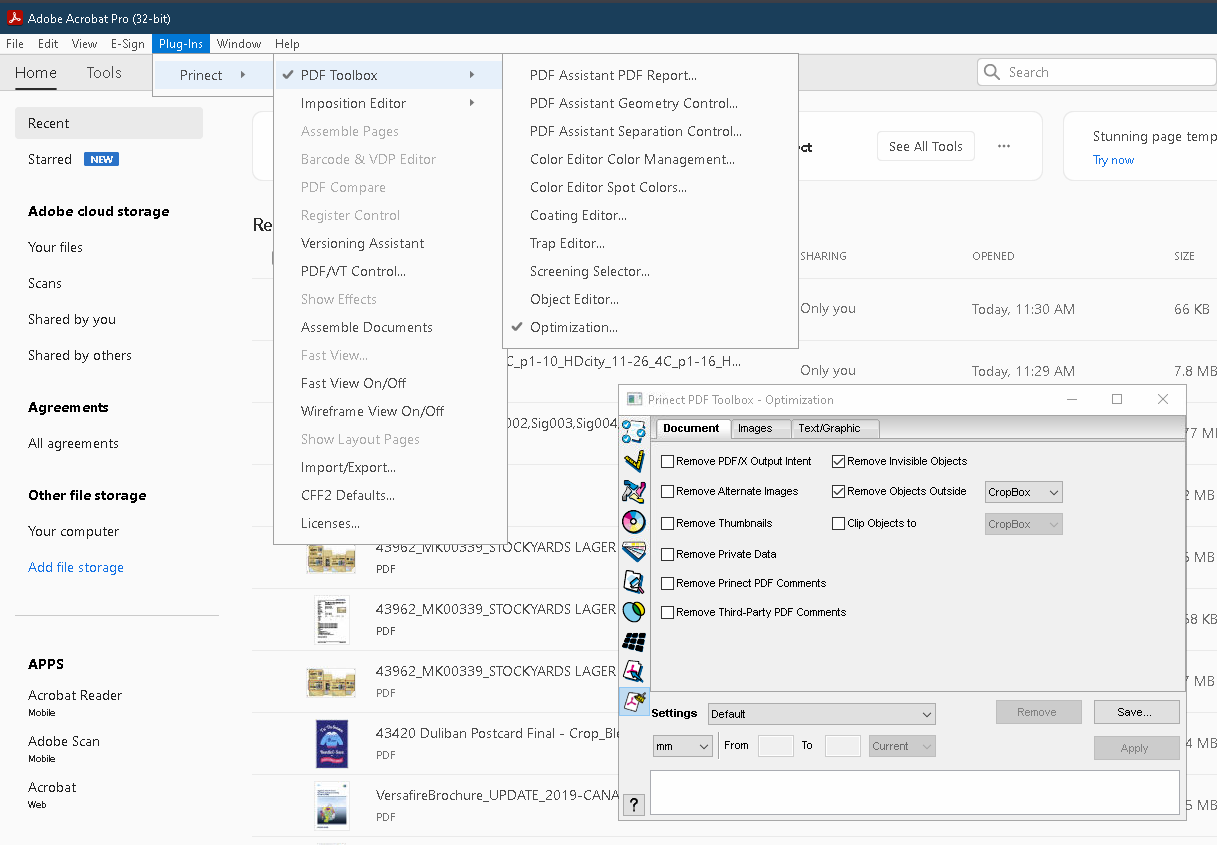Uncheck Remove Objects Outside checkbox
Viewport: 1217px width, 845px height.
839,491
